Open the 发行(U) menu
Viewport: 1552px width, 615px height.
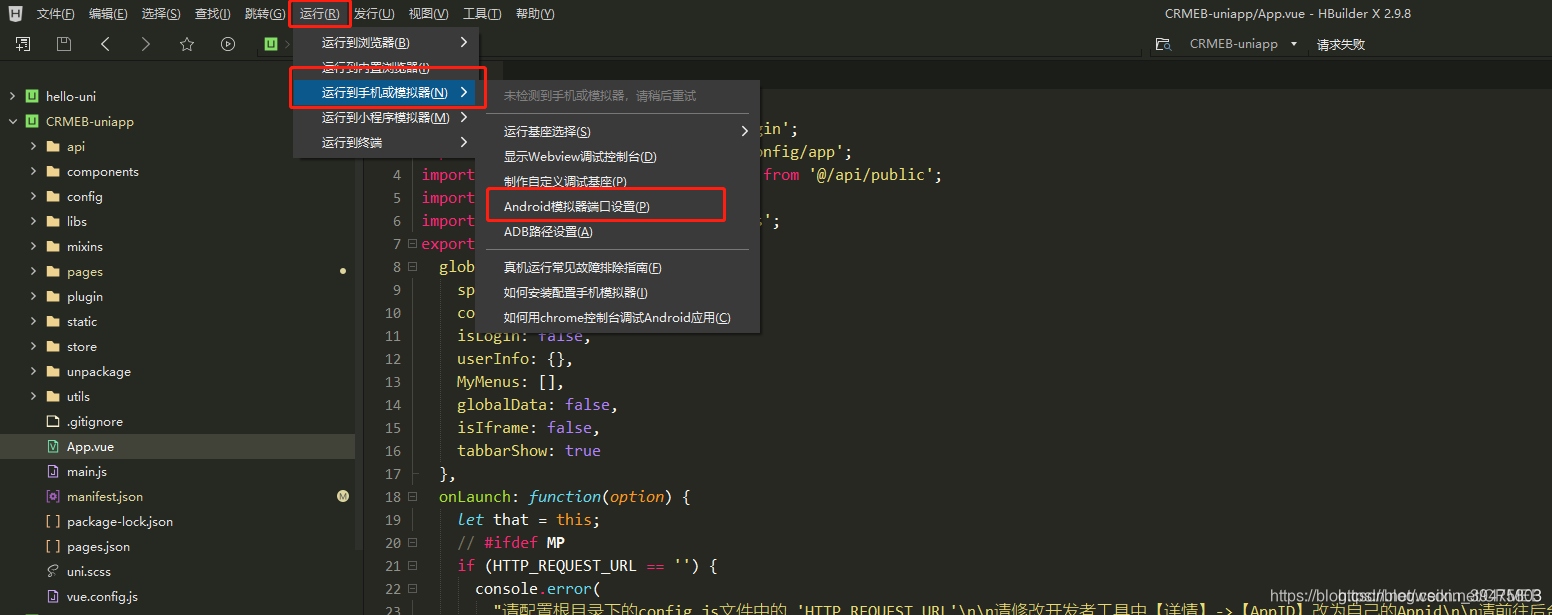click(x=374, y=14)
